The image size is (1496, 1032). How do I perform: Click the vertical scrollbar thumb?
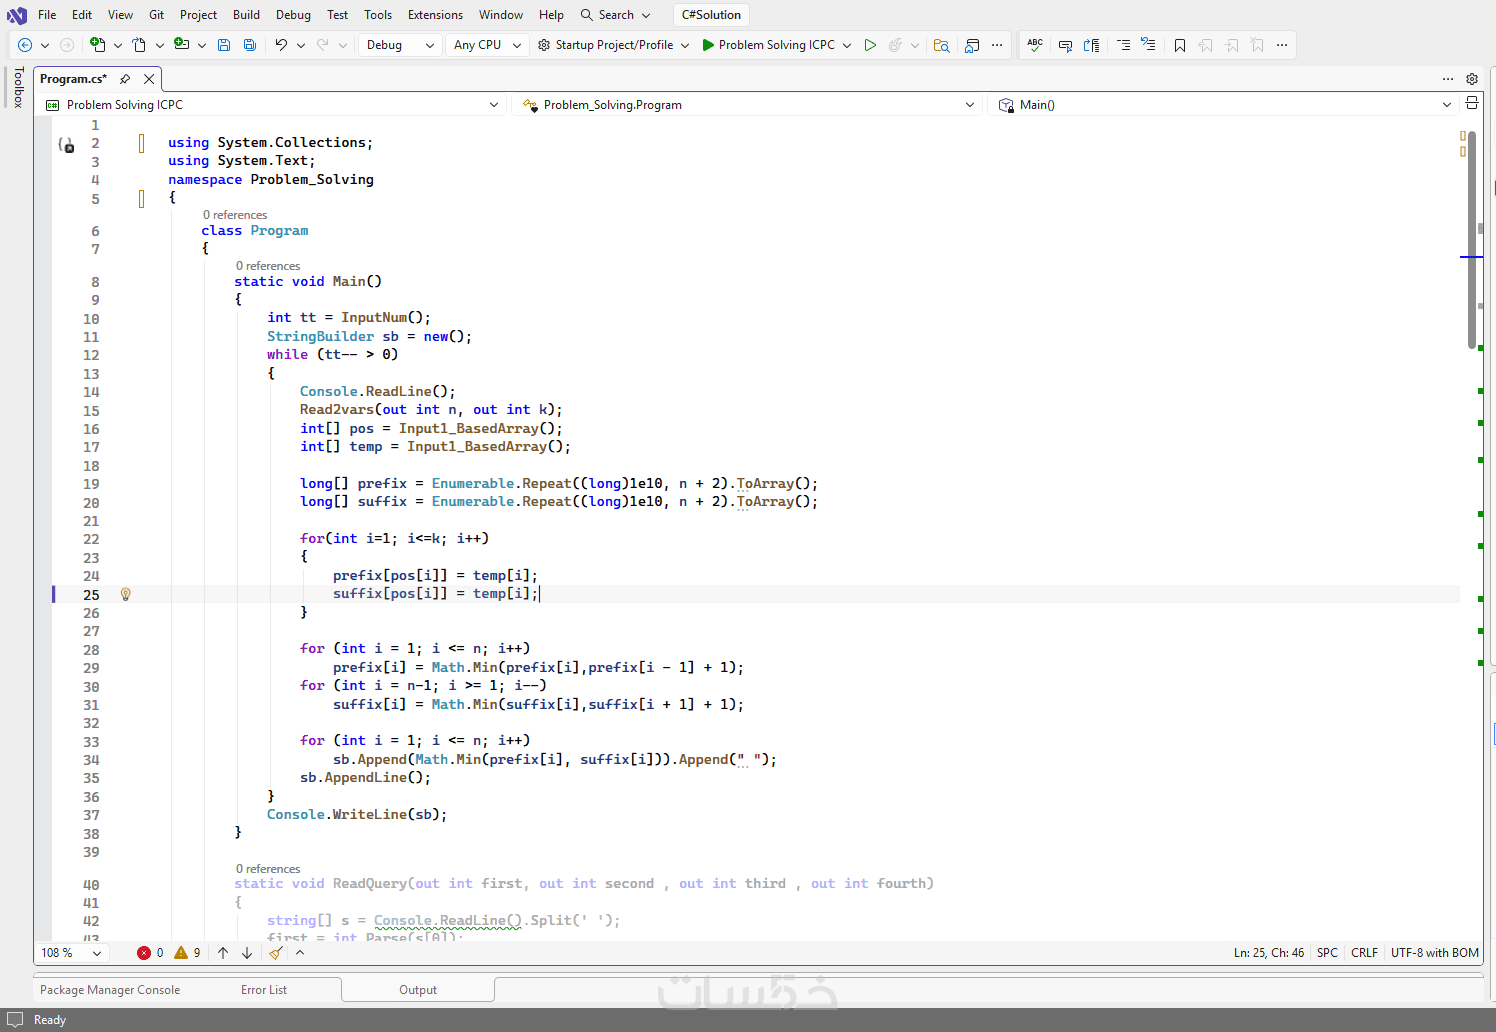pos(1472,240)
